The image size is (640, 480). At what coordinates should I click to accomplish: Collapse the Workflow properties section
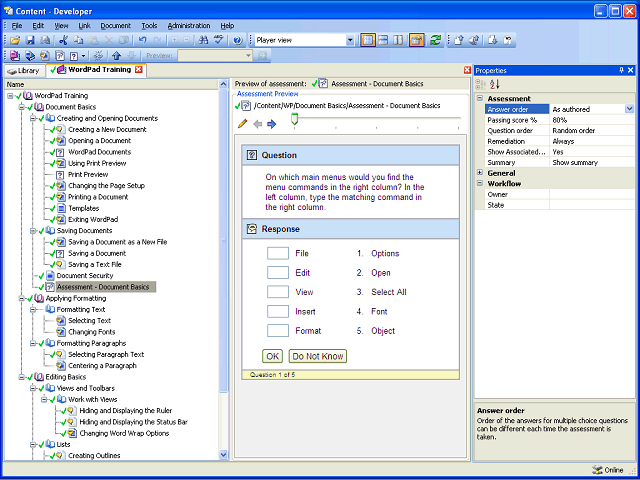coord(480,183)
